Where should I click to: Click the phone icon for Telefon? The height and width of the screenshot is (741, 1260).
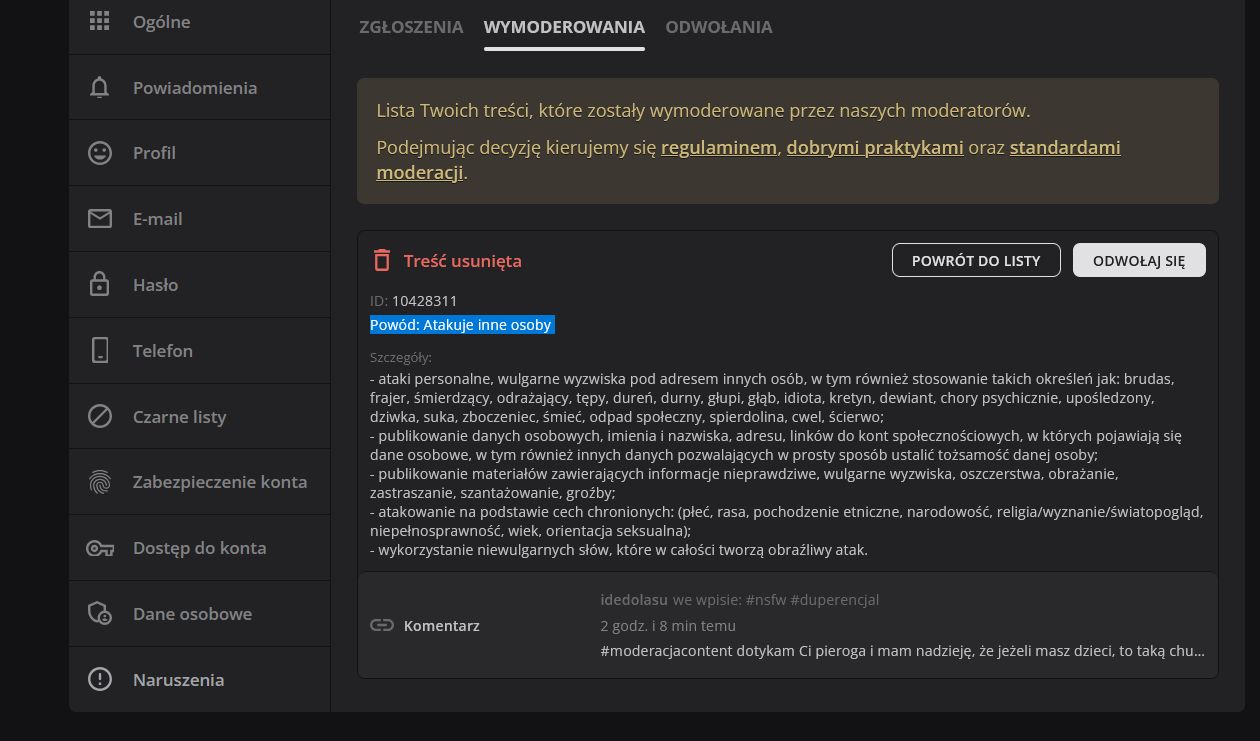[x=99, y=351]
